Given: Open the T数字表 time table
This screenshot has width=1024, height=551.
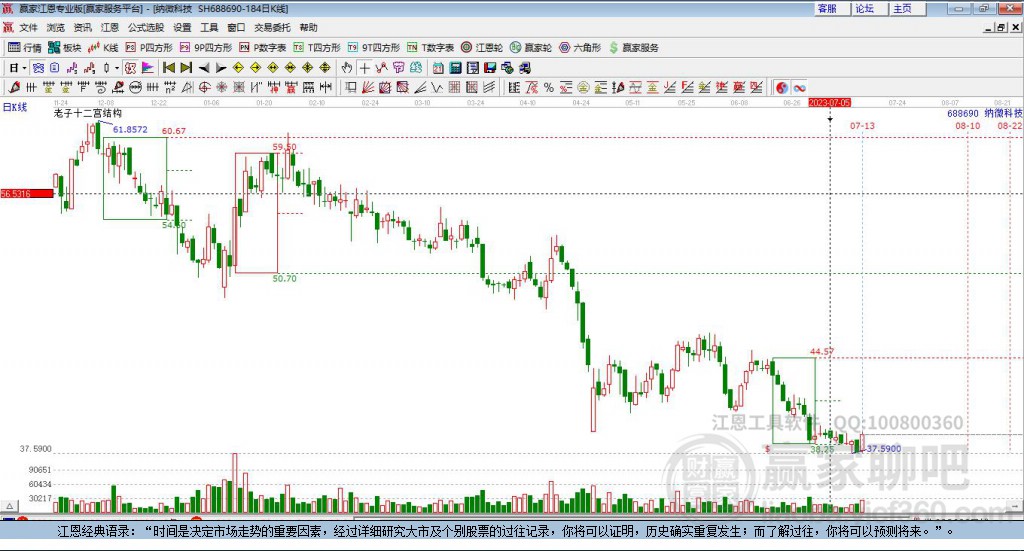Looking at the screenshot, I should tap(430, 48).
